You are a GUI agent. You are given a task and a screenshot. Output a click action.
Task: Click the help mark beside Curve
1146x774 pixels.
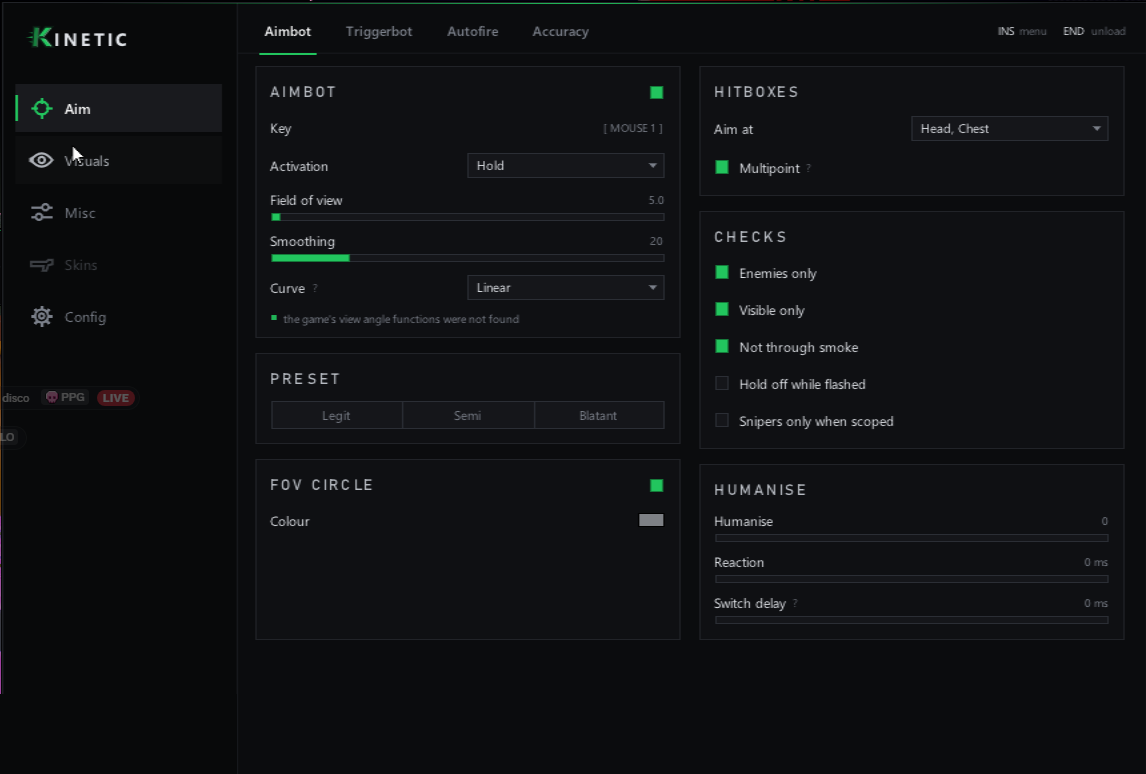pyautogui.click(x=315, y=288)
